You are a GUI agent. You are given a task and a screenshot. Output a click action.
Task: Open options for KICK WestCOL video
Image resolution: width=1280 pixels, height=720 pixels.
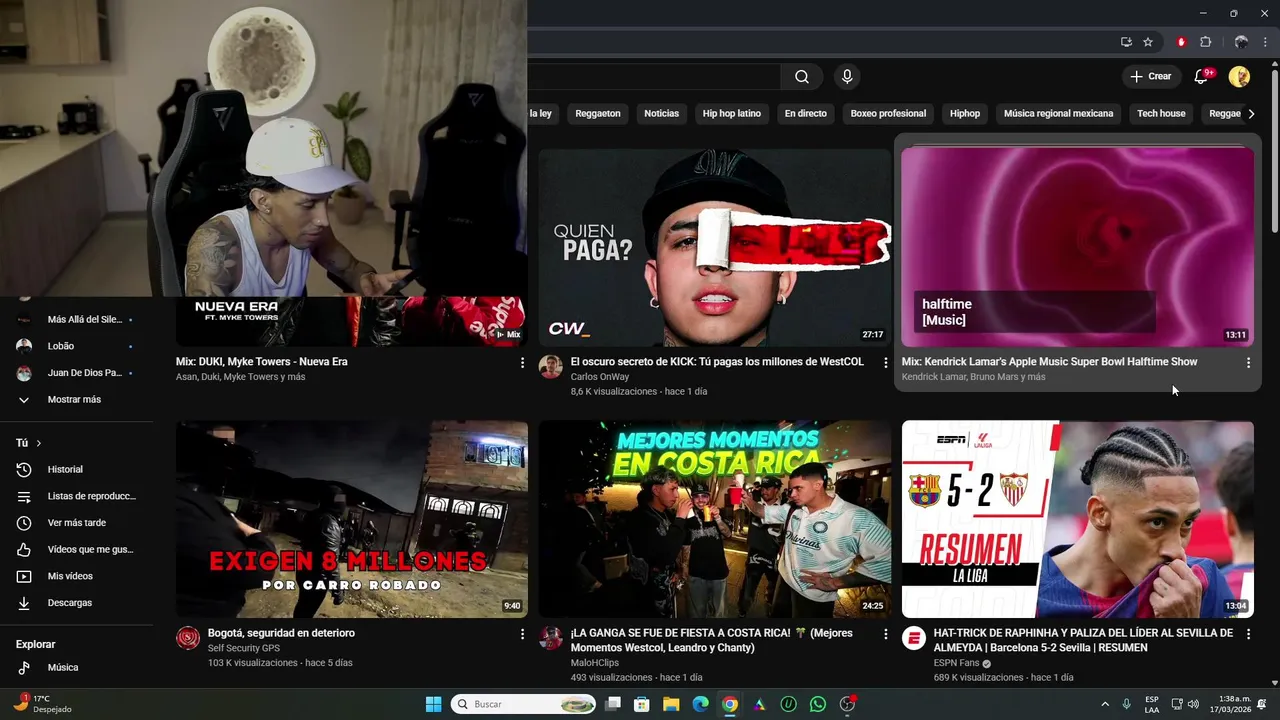click(x=885, y=363)
